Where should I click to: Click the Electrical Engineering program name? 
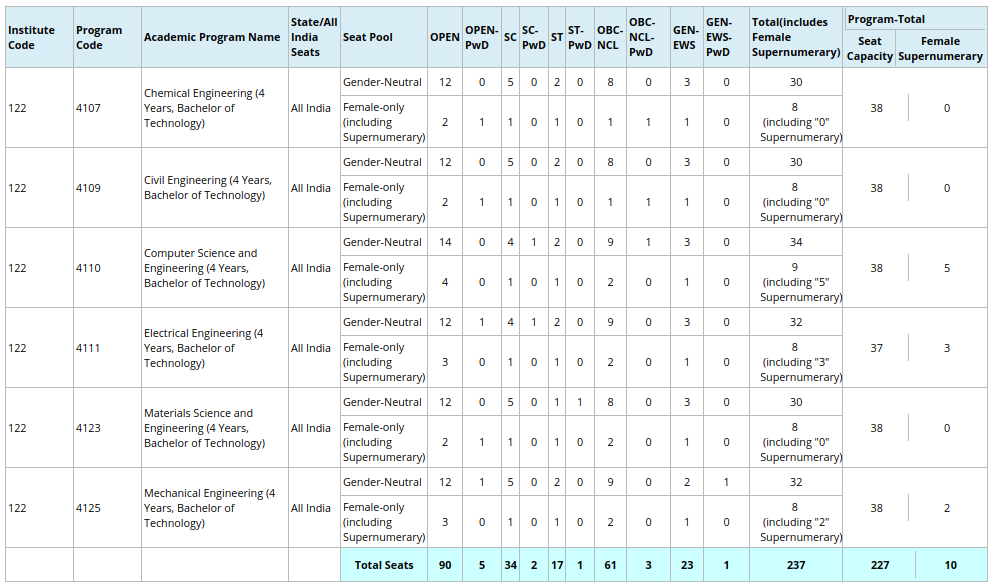tap(204, 348)
